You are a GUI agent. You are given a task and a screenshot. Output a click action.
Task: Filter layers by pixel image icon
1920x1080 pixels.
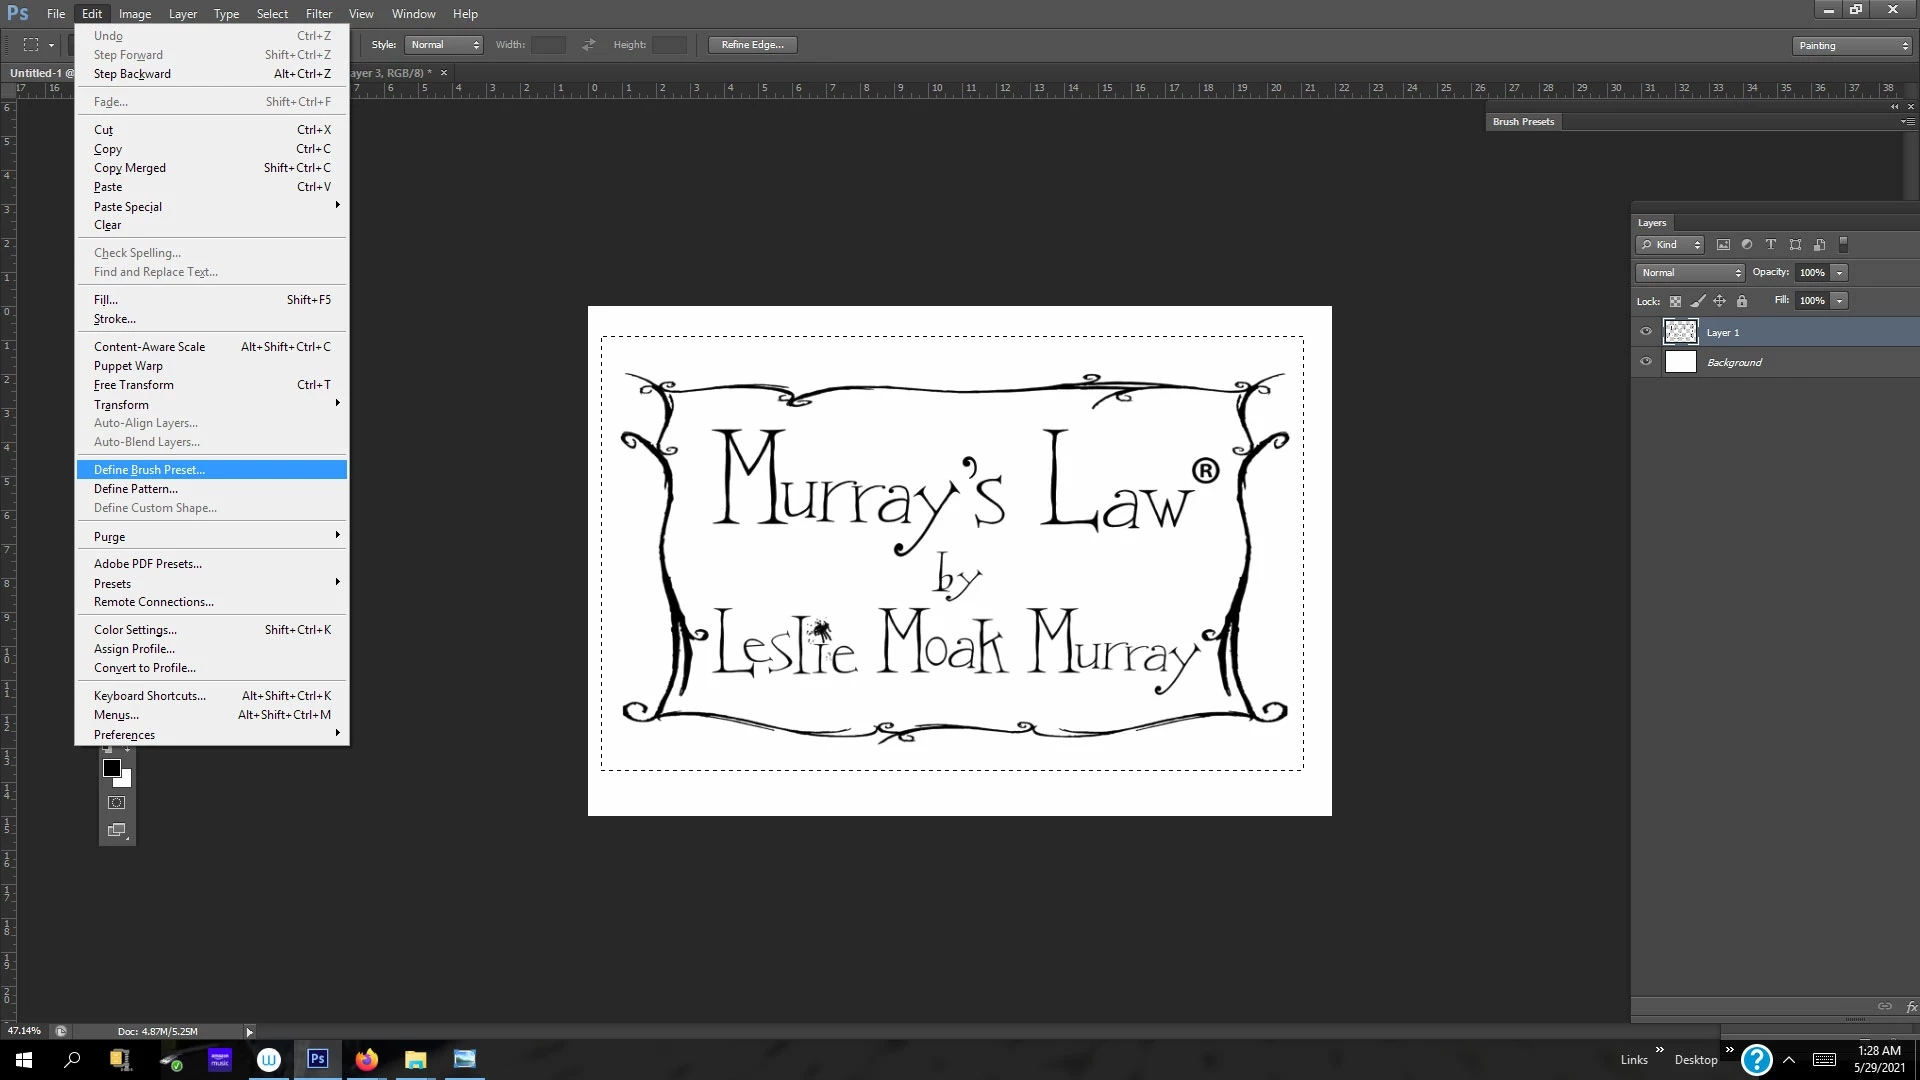[x=1723, y=245]
